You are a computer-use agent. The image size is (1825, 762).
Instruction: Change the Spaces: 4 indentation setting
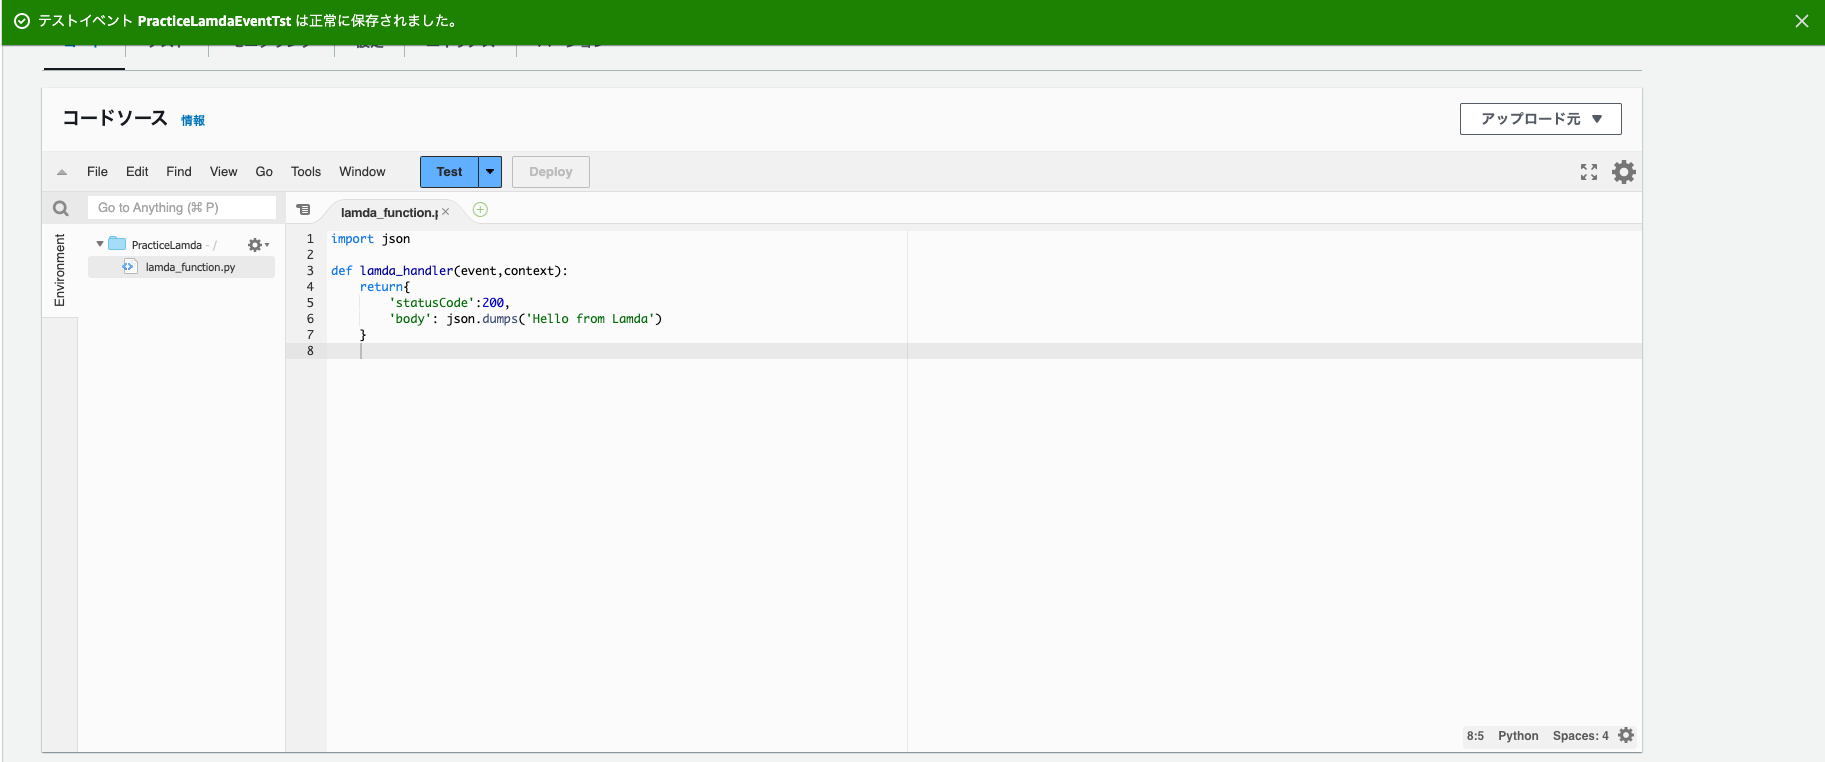1580,736
